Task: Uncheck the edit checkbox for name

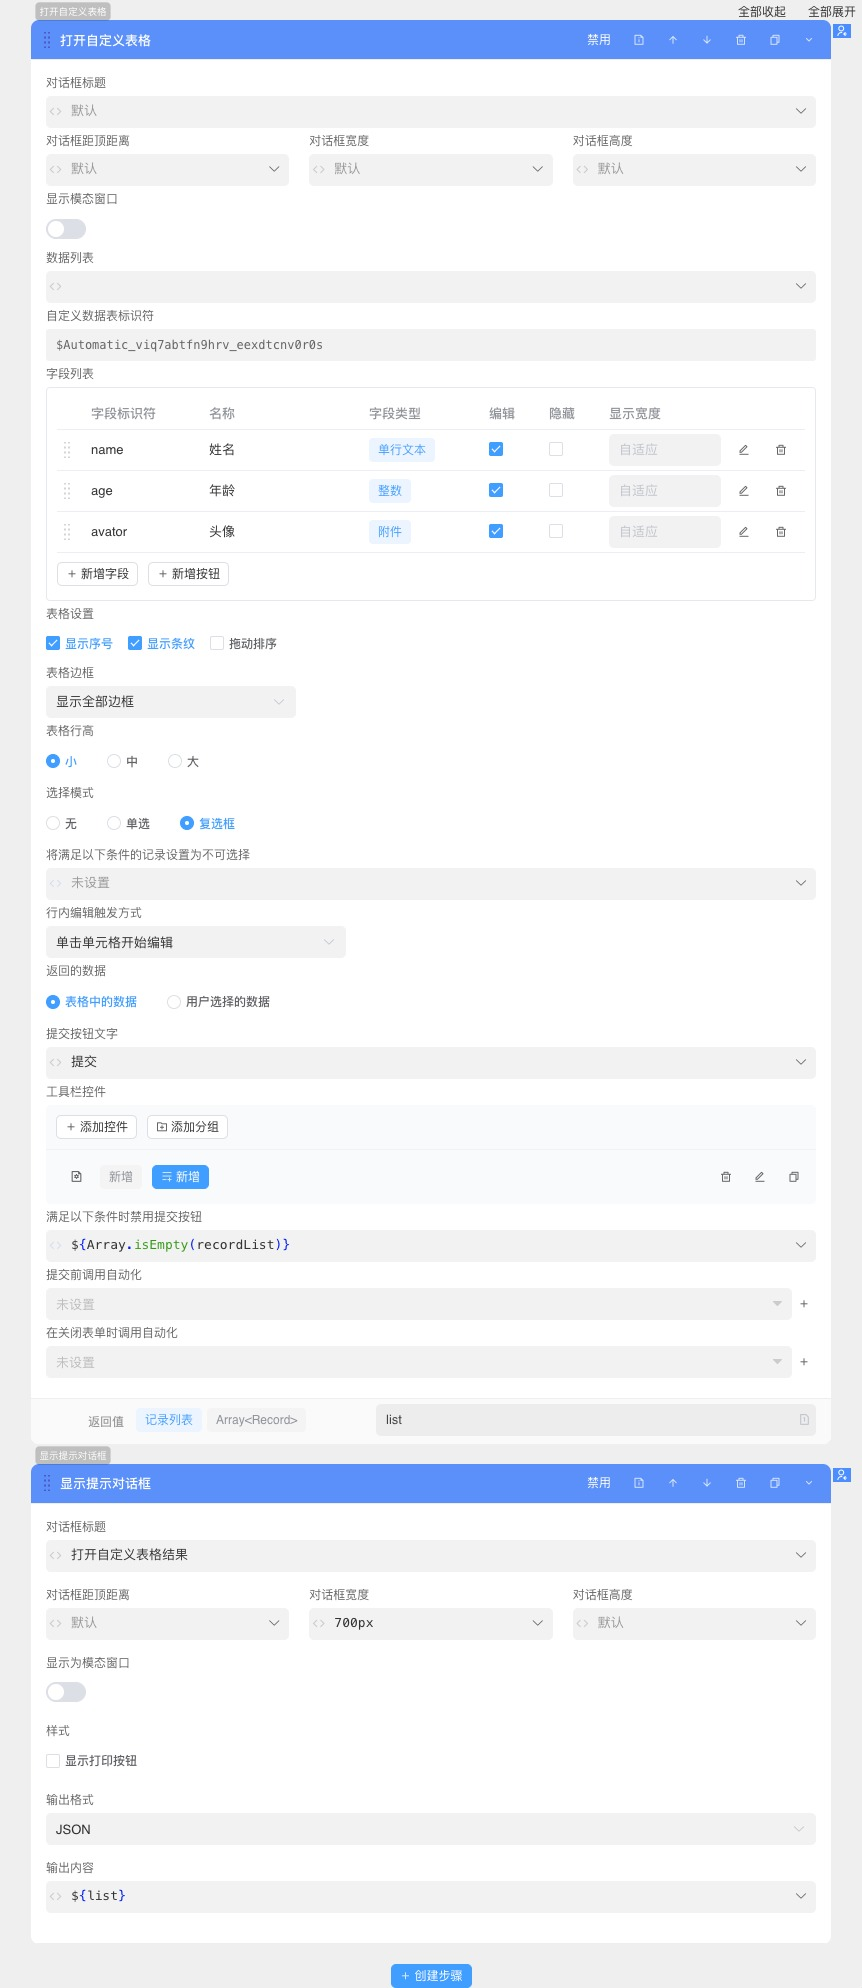Action: click(496, 449)
